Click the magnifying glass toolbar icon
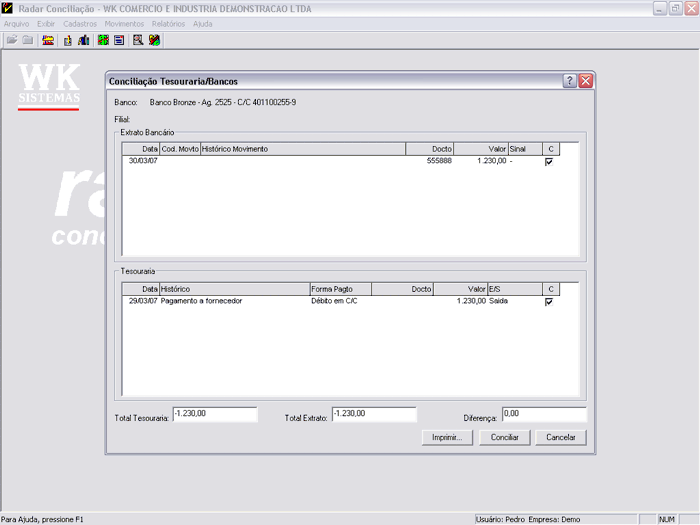This screenshot has width=700, height=525. (138, 40)
